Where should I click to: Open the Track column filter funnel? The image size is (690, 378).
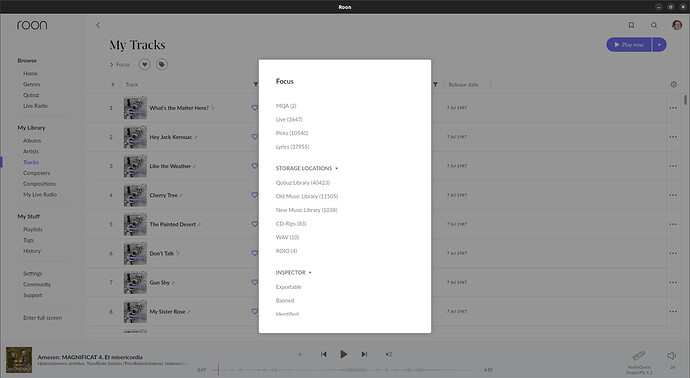[255, 84]
